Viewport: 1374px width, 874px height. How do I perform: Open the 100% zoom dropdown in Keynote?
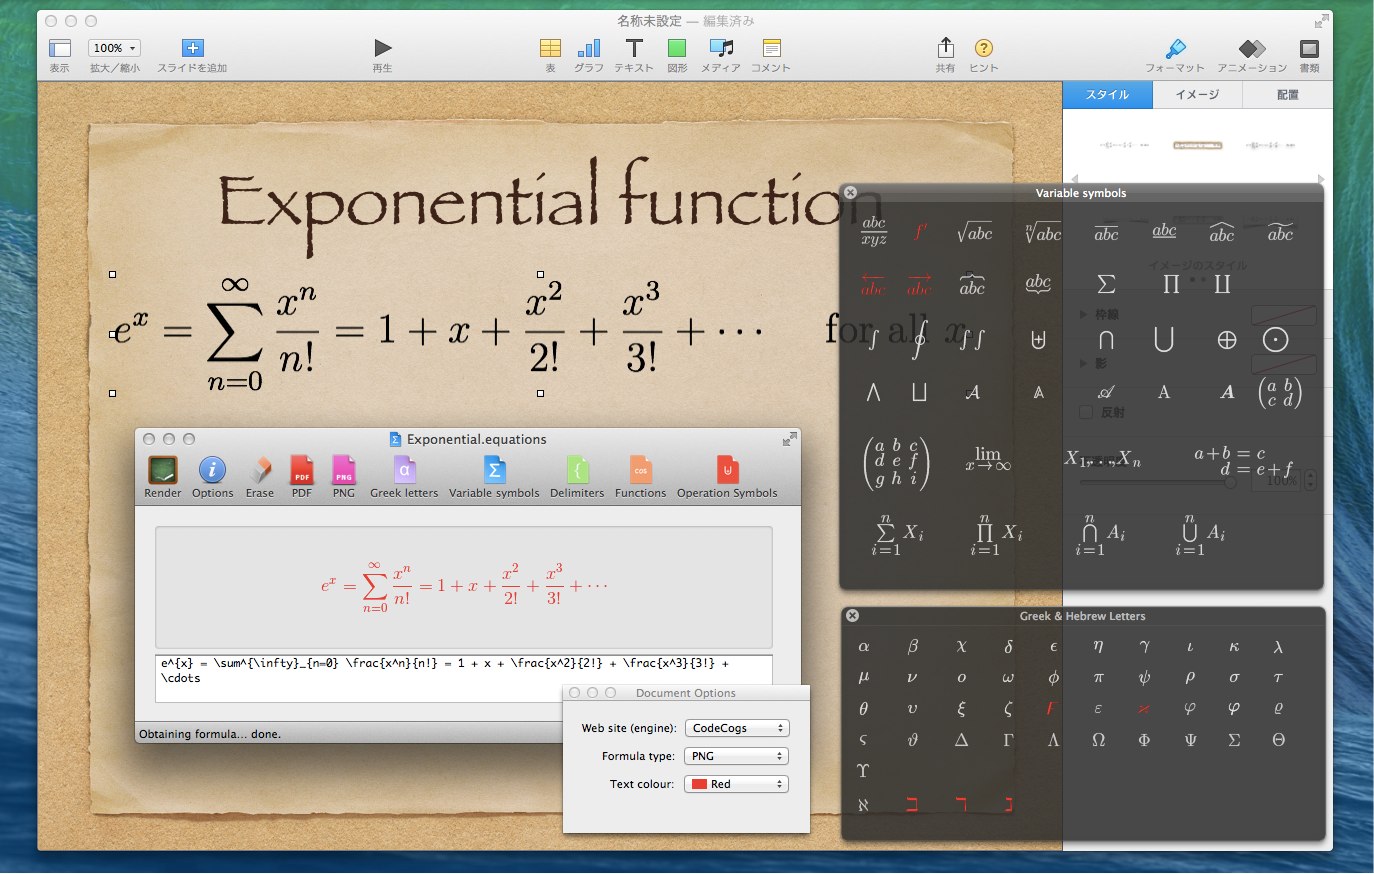114,48
